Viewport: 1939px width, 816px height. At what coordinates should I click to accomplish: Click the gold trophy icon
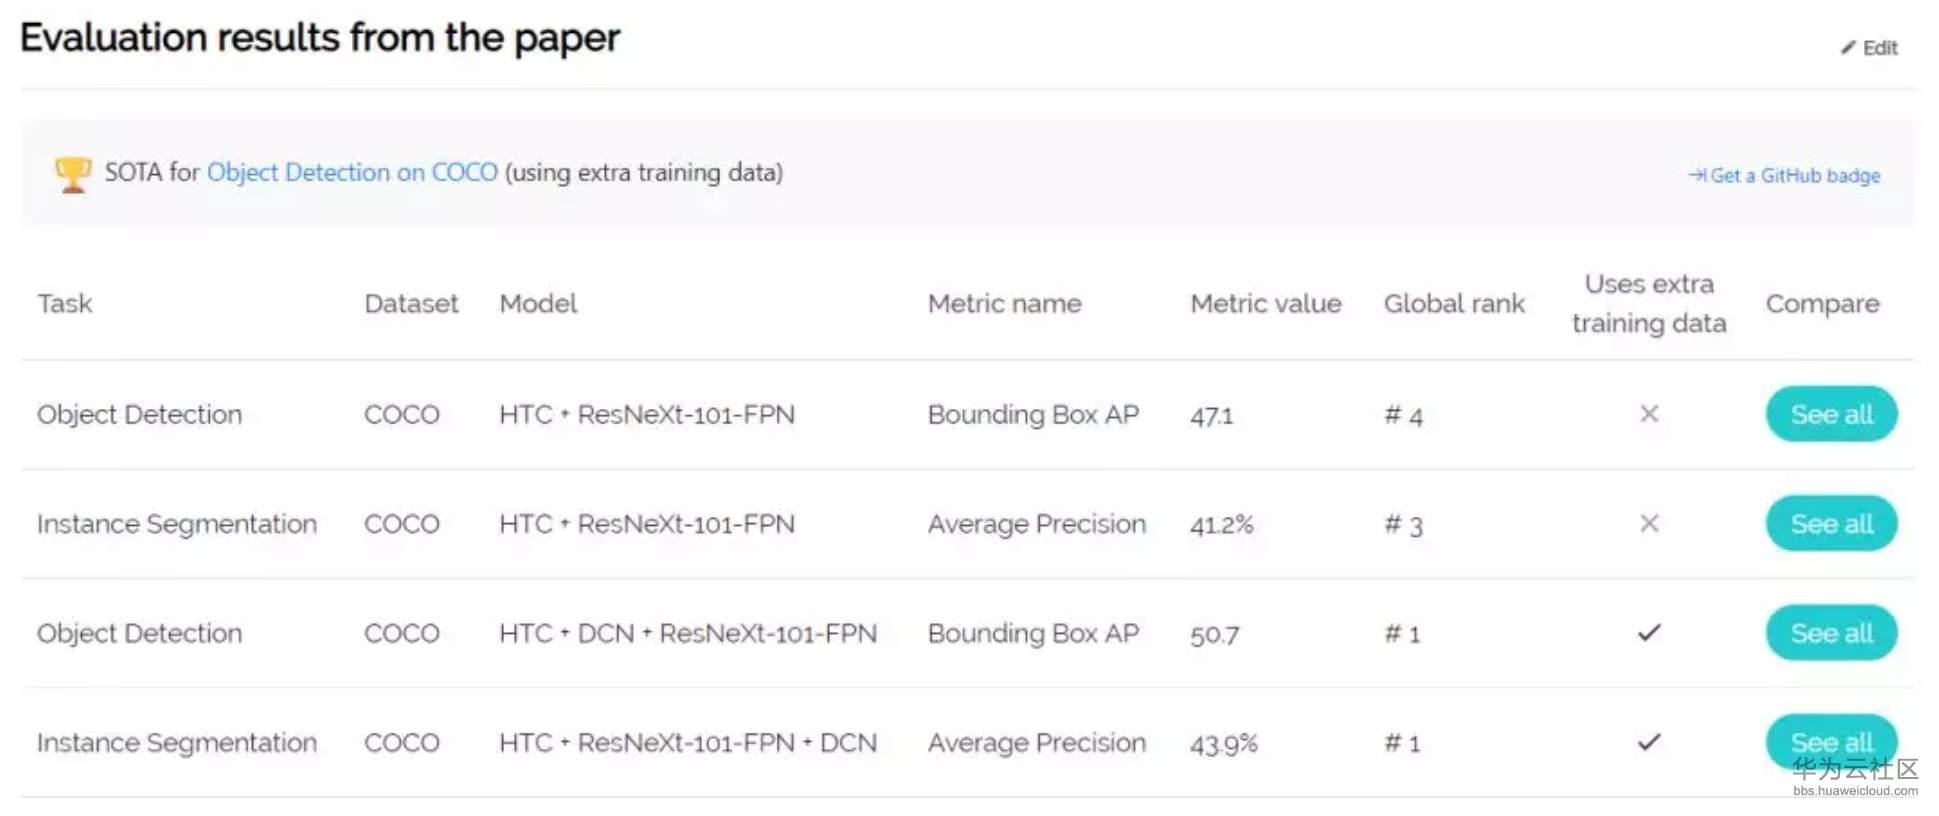click(x=72, y=174)
